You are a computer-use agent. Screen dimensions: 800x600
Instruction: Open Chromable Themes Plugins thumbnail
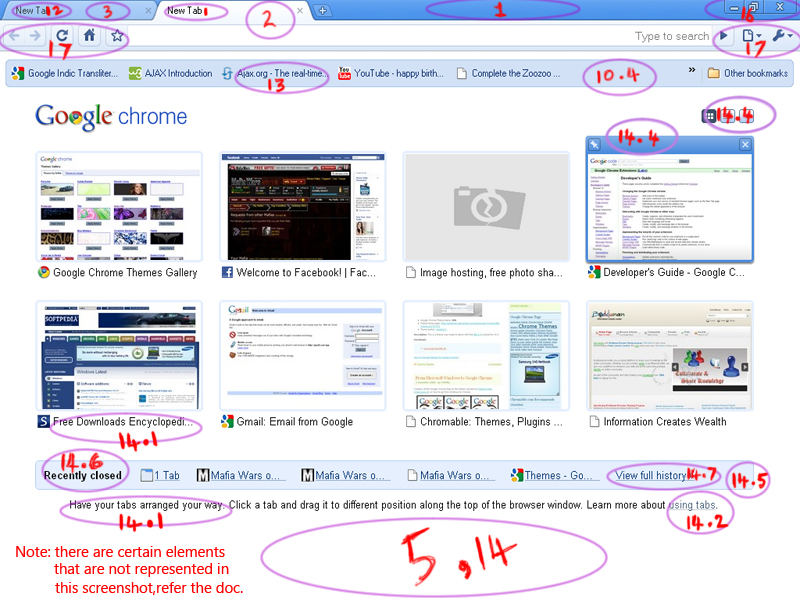tap(486, 356)
